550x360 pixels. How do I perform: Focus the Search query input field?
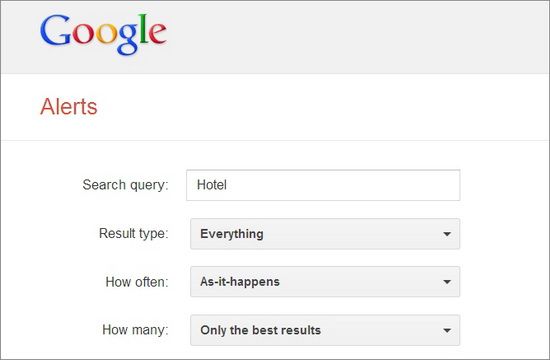click(x=323, y=185)
